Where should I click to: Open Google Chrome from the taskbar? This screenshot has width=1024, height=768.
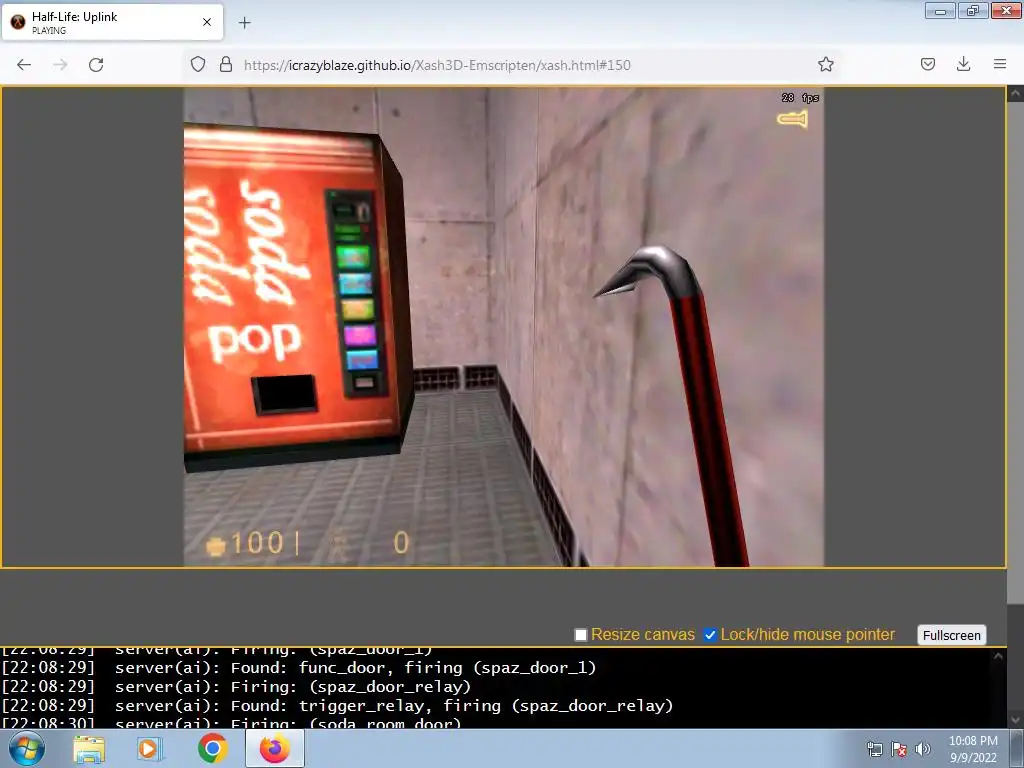(212, 748)
